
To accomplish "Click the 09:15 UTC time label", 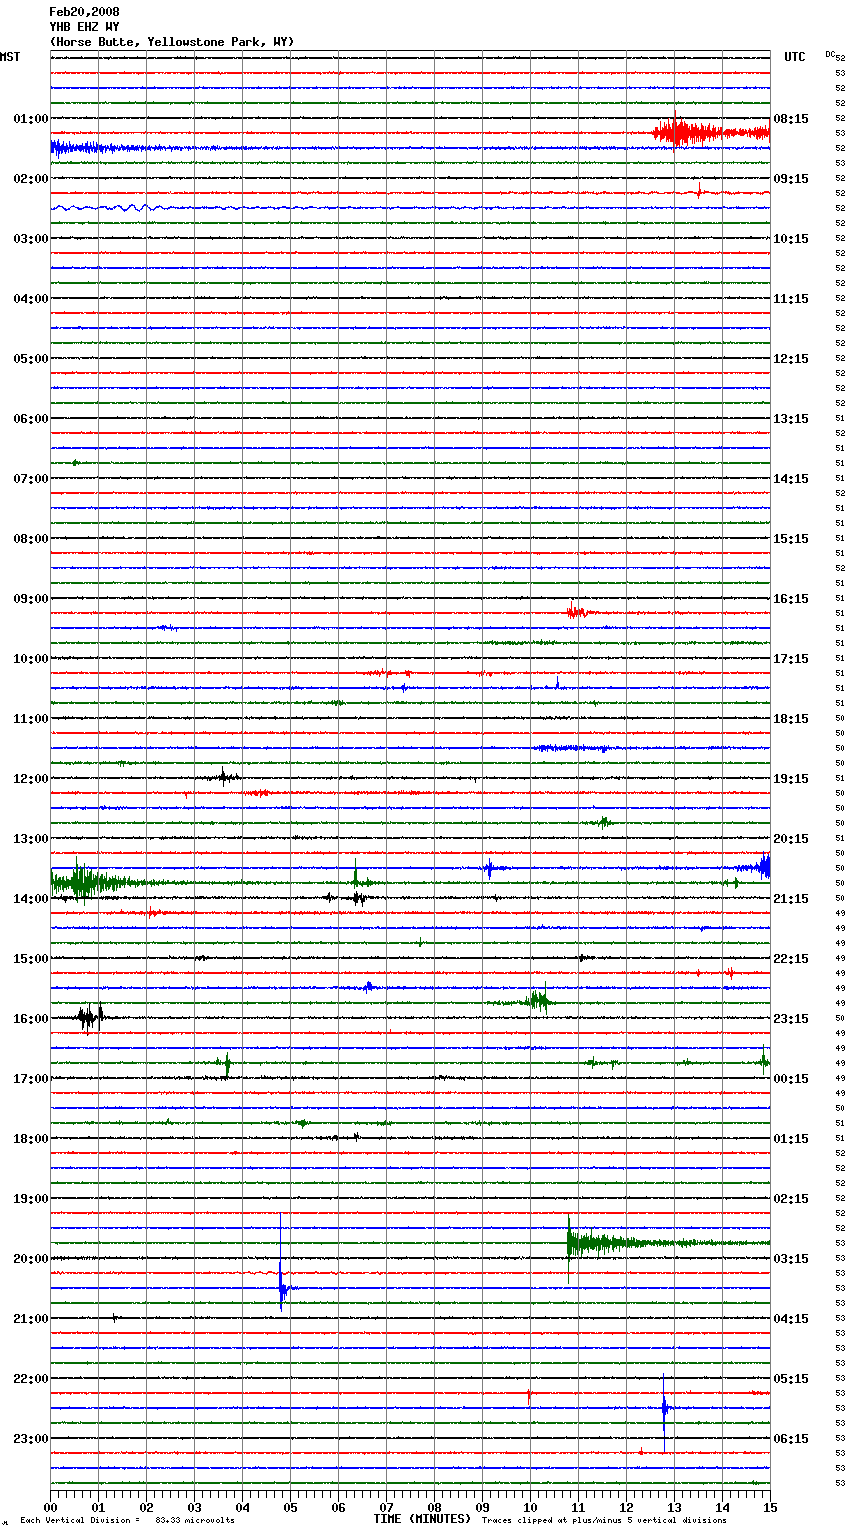I will coord(791,179).
